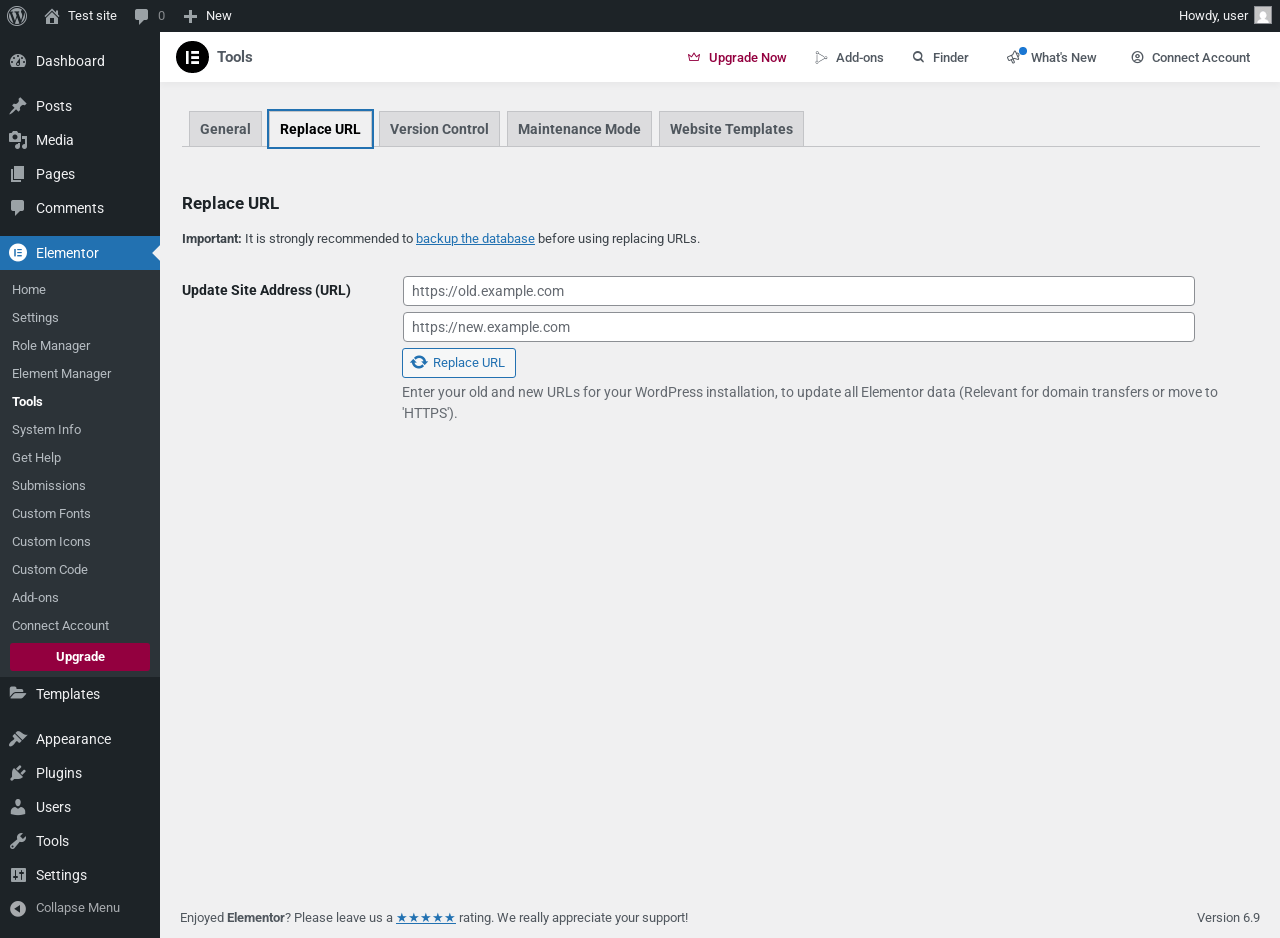Click the Posts pin icon
The height and width of the screenshot is (938, 1280).
pyautogui.click(x=18, y=106)
